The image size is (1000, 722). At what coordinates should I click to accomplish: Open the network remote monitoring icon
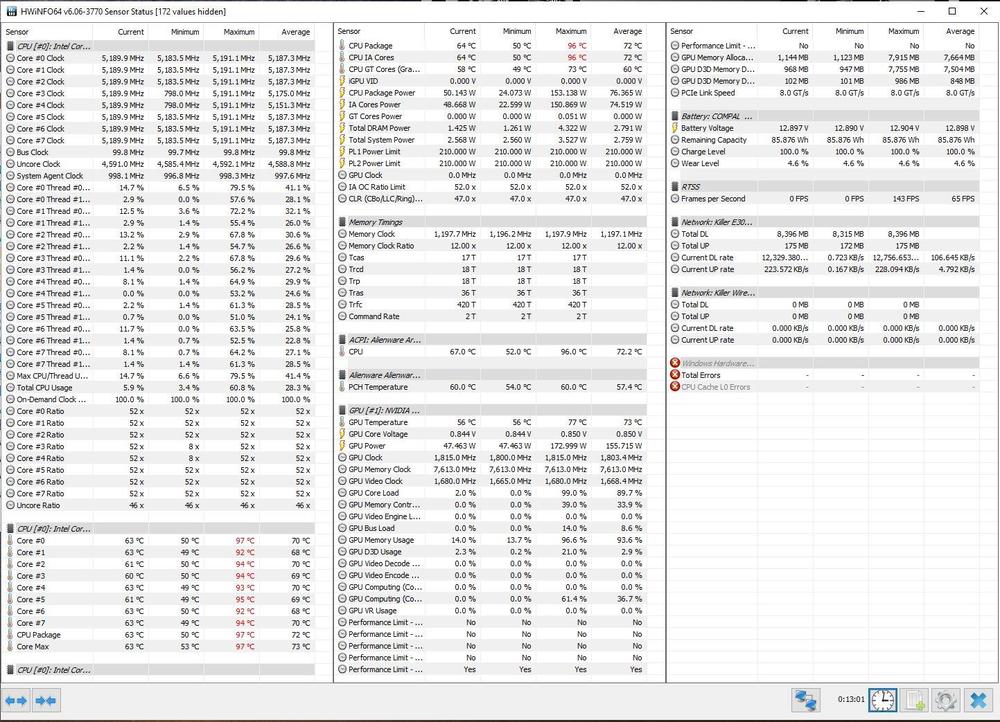pos(806,701)
